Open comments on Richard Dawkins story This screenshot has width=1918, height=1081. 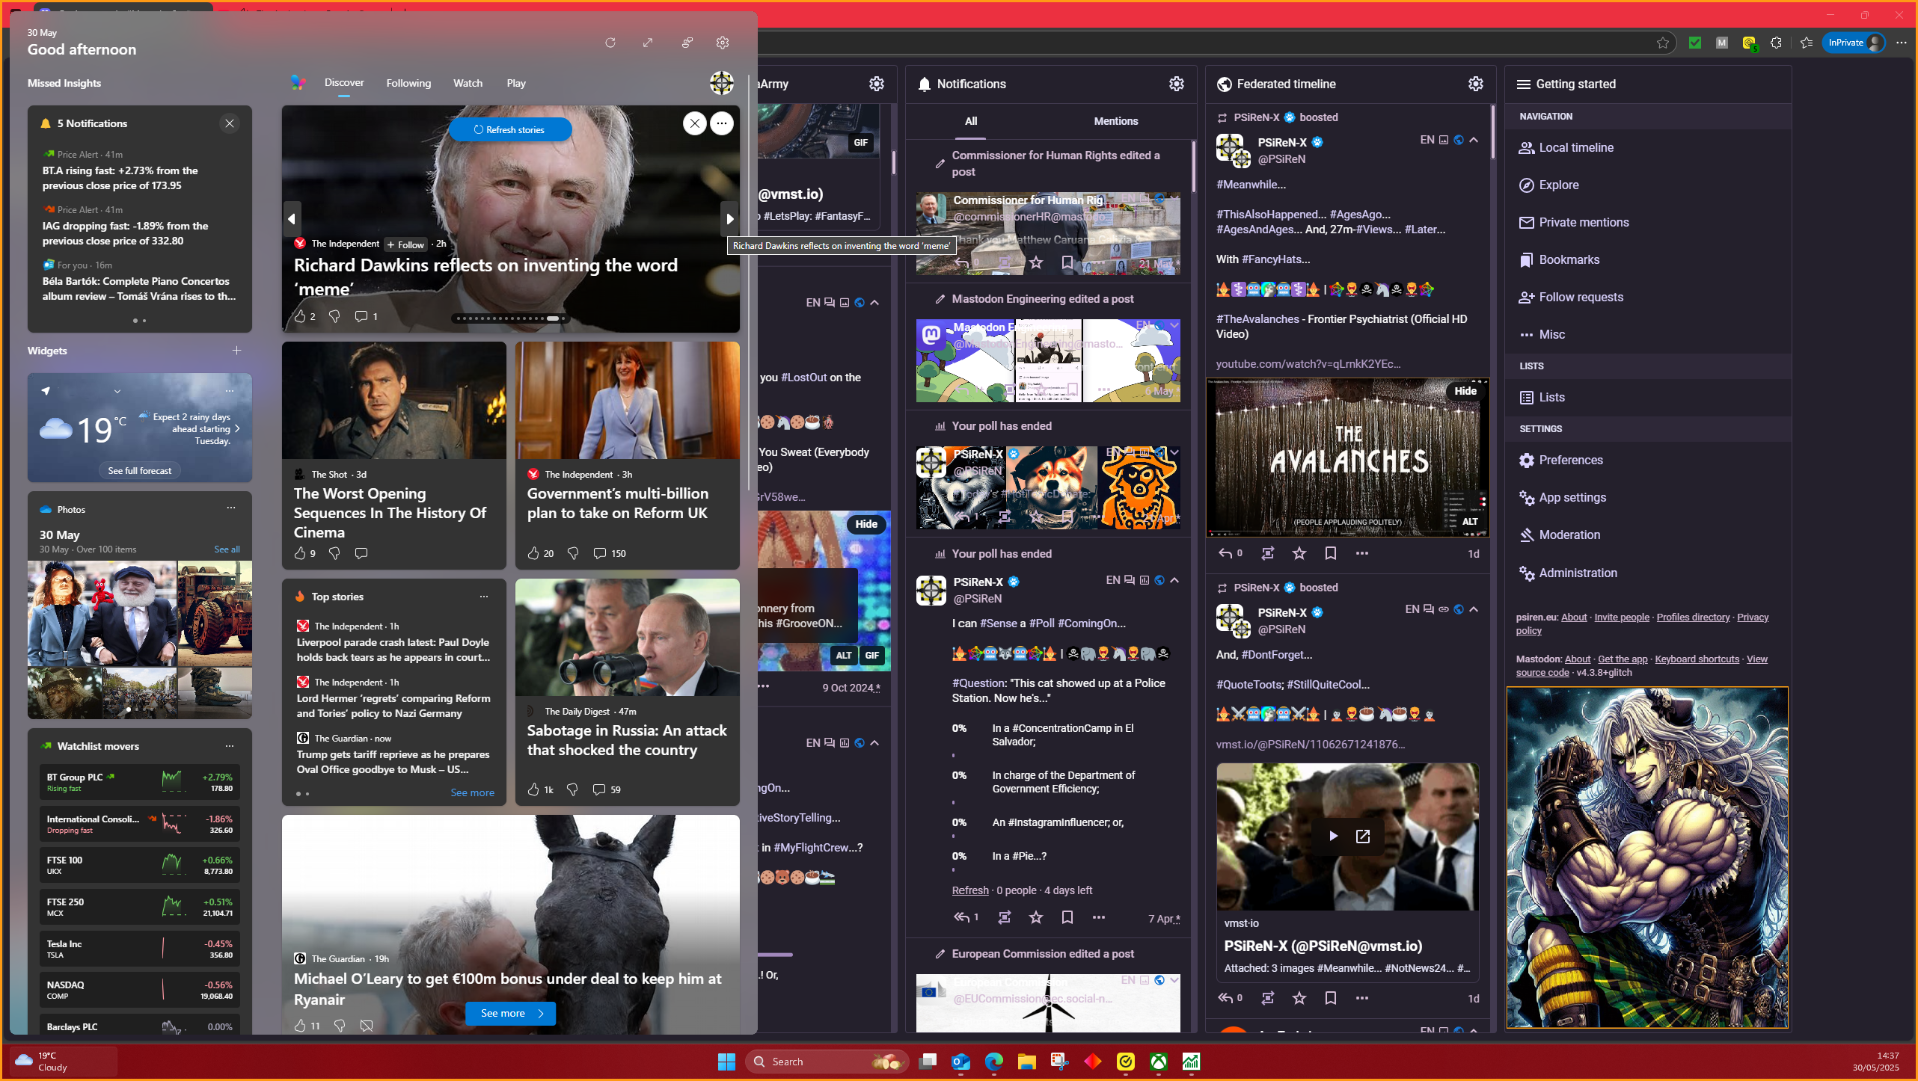click(361, 316)
